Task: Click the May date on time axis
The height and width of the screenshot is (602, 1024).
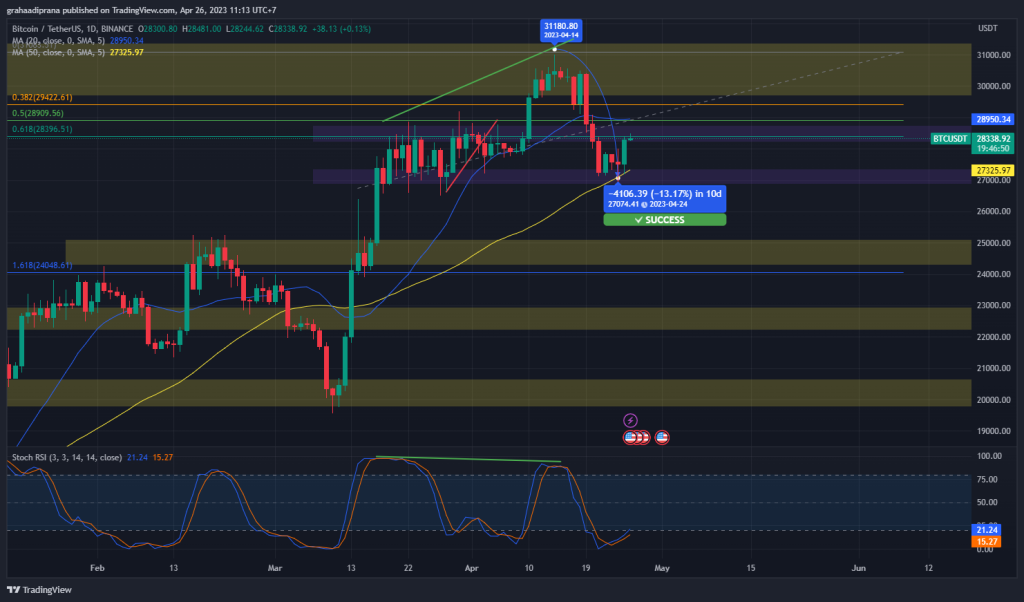Action: pyautogui.click(x=662, y=568)
